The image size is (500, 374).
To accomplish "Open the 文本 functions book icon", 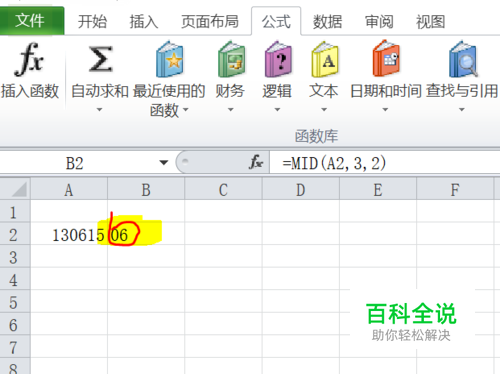I will click(324, 59).
